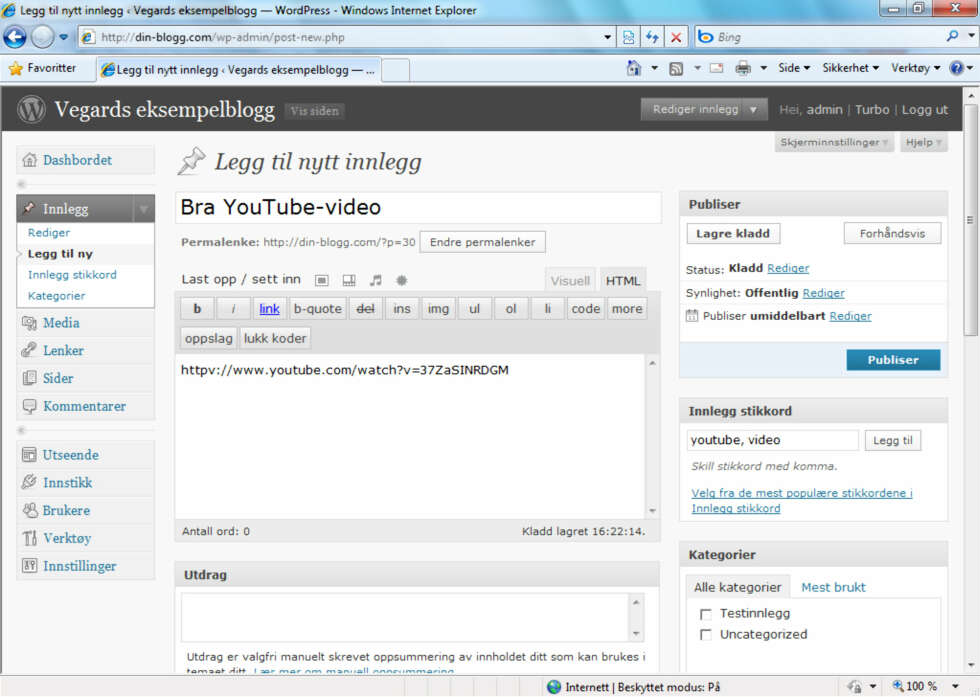The width and height of the screenshot is (980, 697).
Task: Switch to the HTML editor tab
Action: pos(622,281)
